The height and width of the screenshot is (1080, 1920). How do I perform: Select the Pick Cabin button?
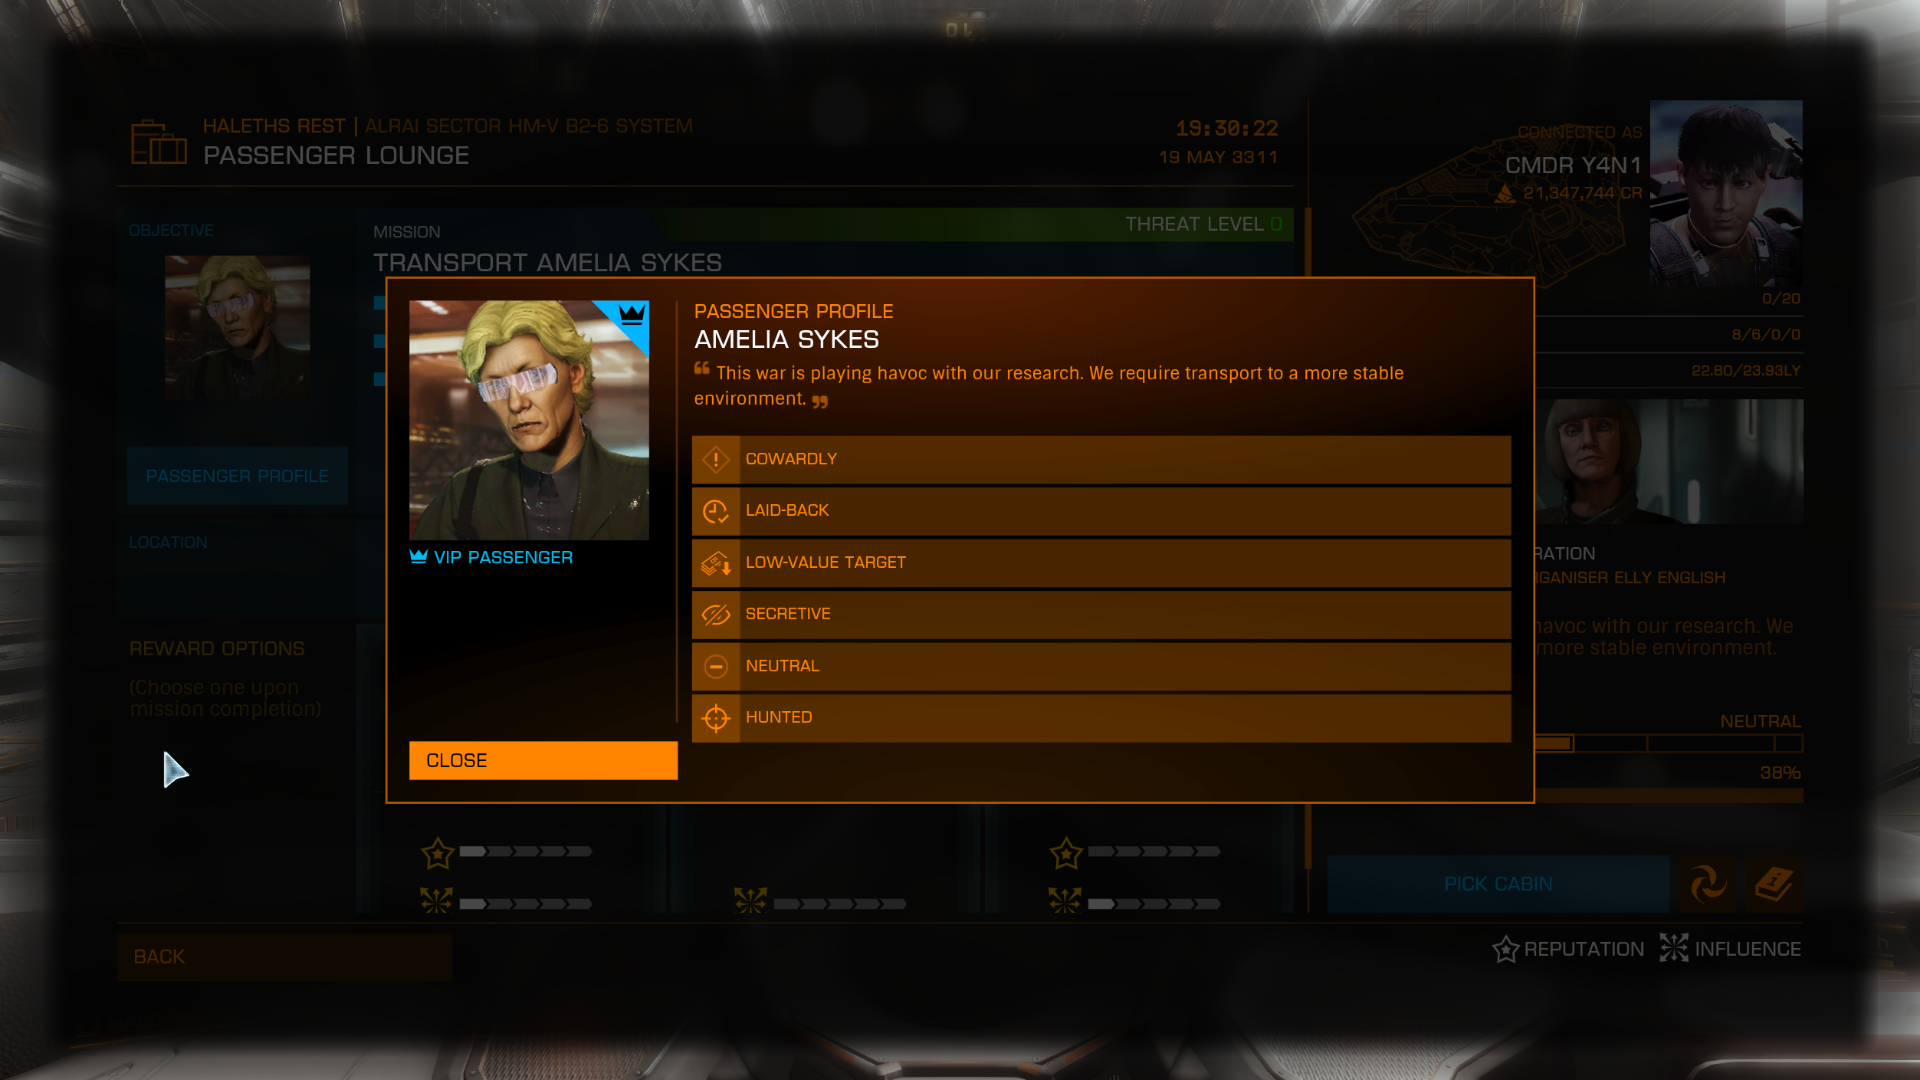pyautogui.click(x=1498, y=884)
